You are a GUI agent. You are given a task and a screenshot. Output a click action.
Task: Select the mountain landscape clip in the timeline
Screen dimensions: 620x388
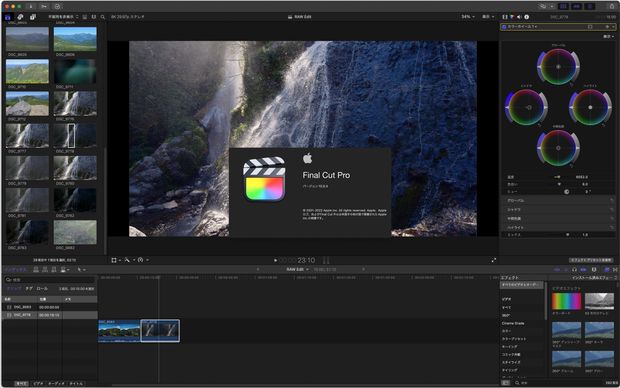click(119, 331)
